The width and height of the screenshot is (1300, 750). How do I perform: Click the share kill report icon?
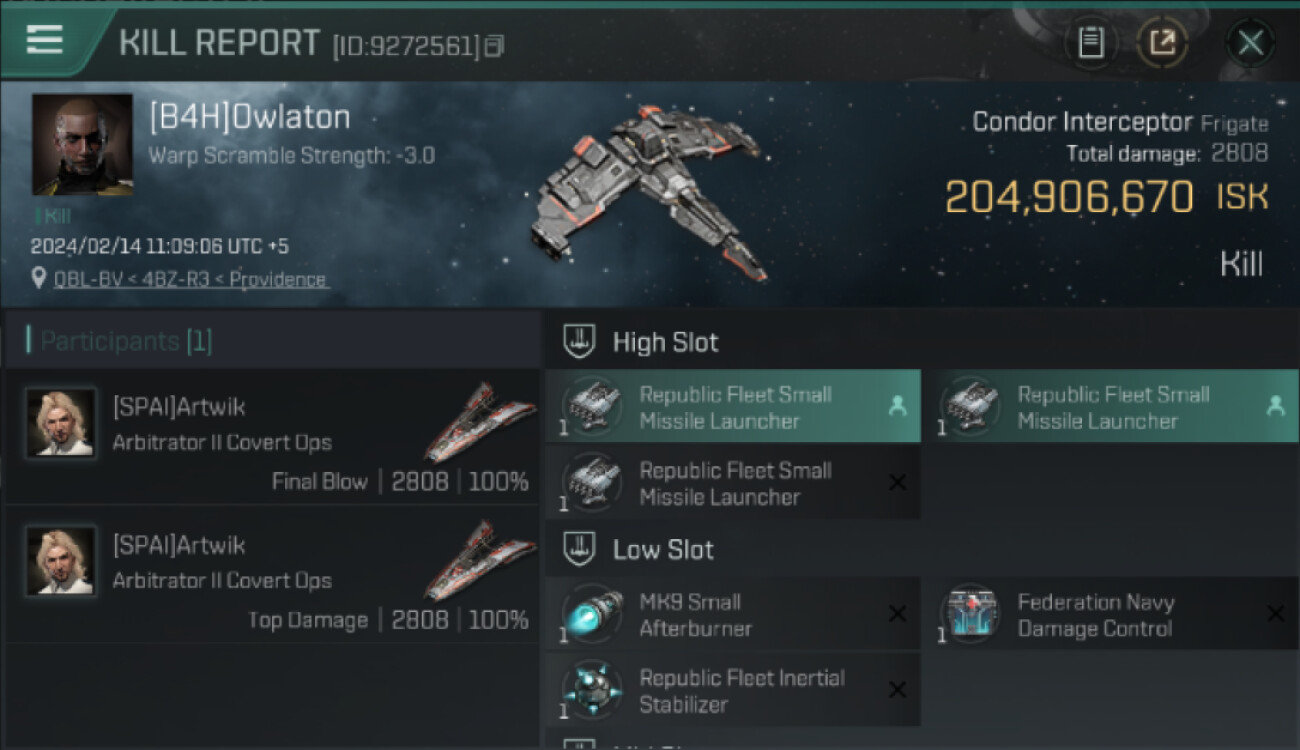(x=1162, y=42)
